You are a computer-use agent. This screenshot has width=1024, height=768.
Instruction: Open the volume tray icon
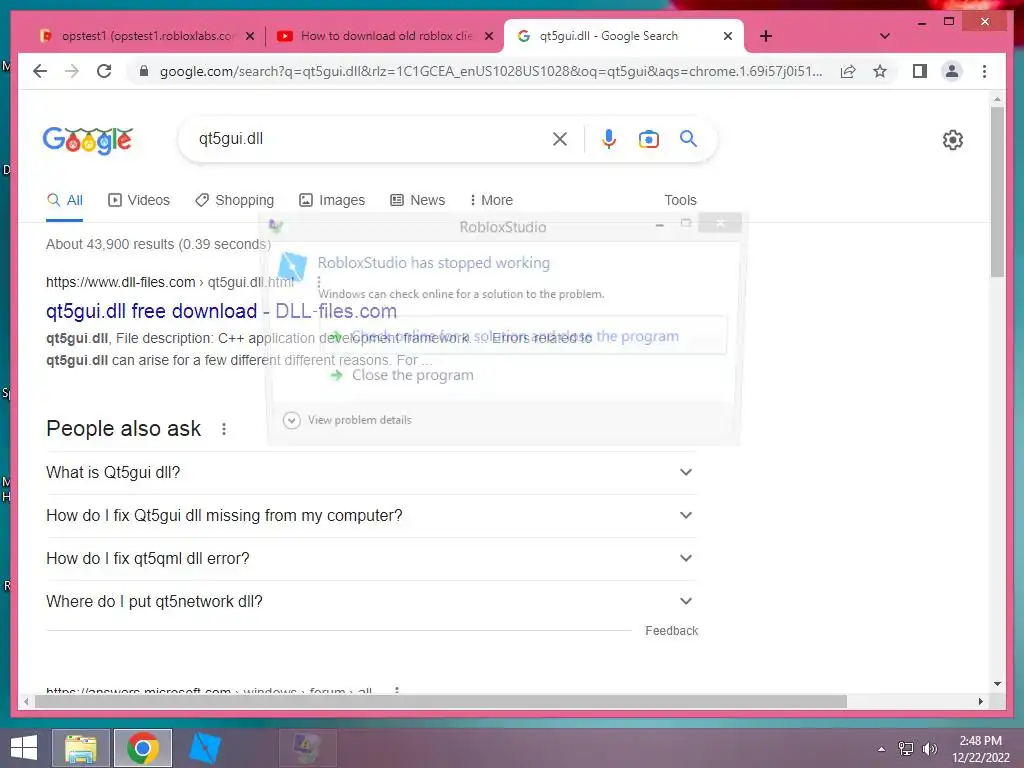(929, 749)
